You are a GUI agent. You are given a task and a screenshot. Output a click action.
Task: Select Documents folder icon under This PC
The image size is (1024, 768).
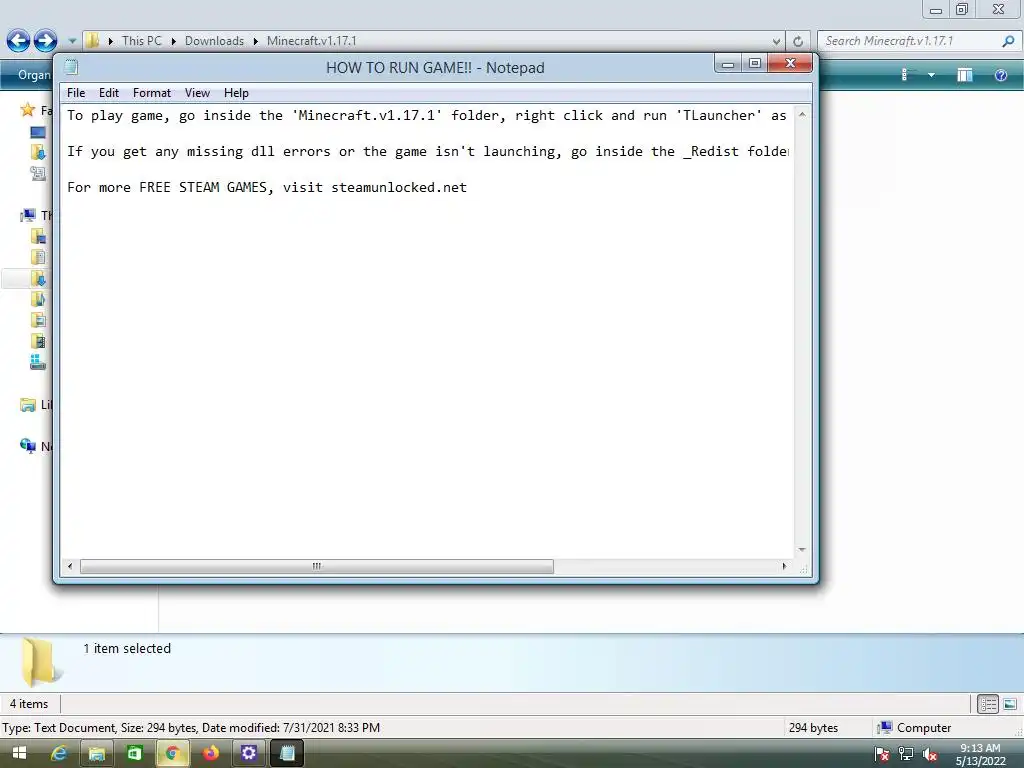point(38,257)
